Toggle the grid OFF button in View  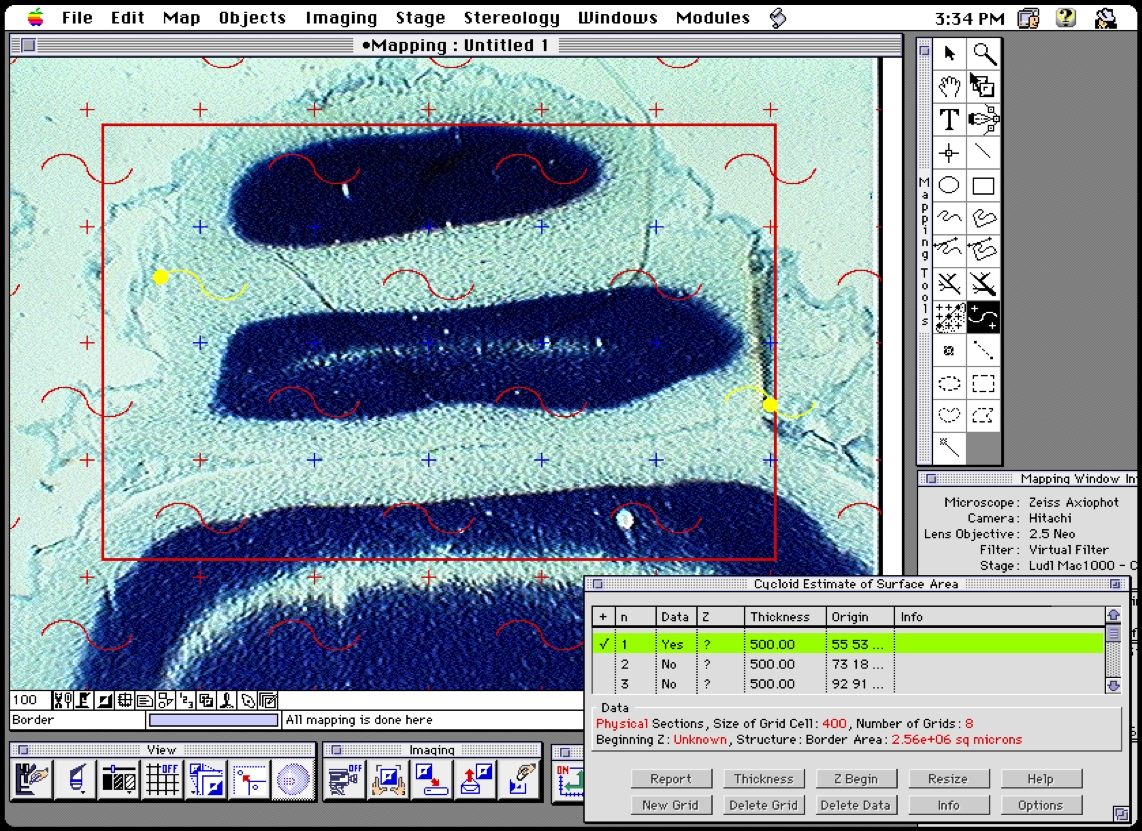(x=162, y=779)
